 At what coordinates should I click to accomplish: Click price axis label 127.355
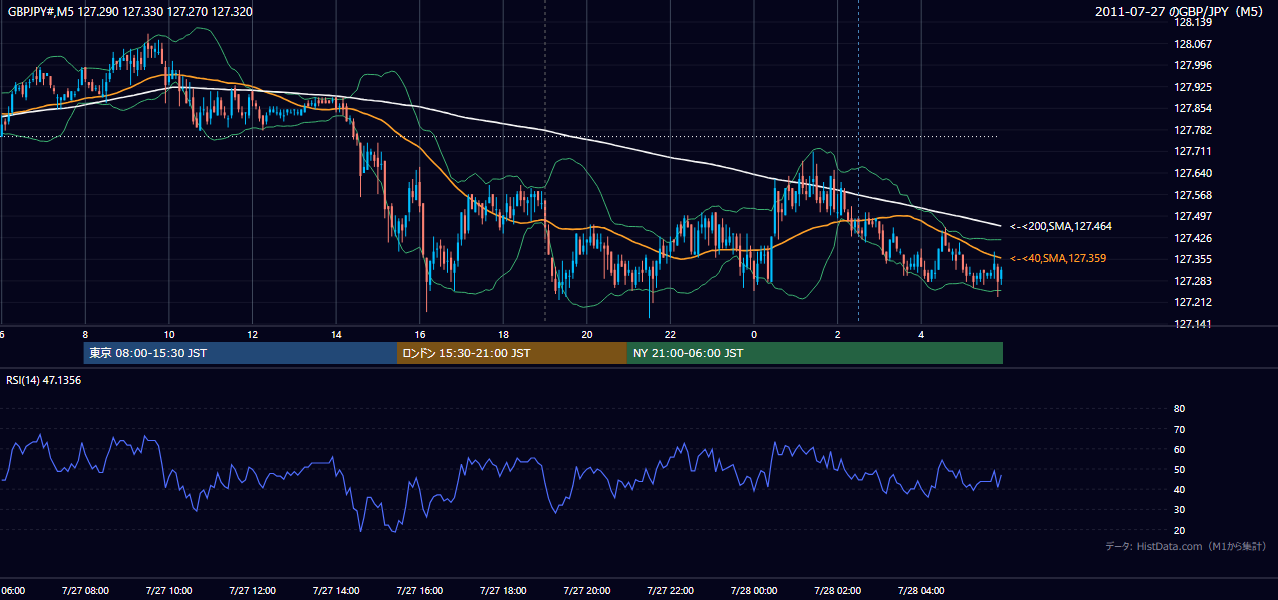point(1192,259)
